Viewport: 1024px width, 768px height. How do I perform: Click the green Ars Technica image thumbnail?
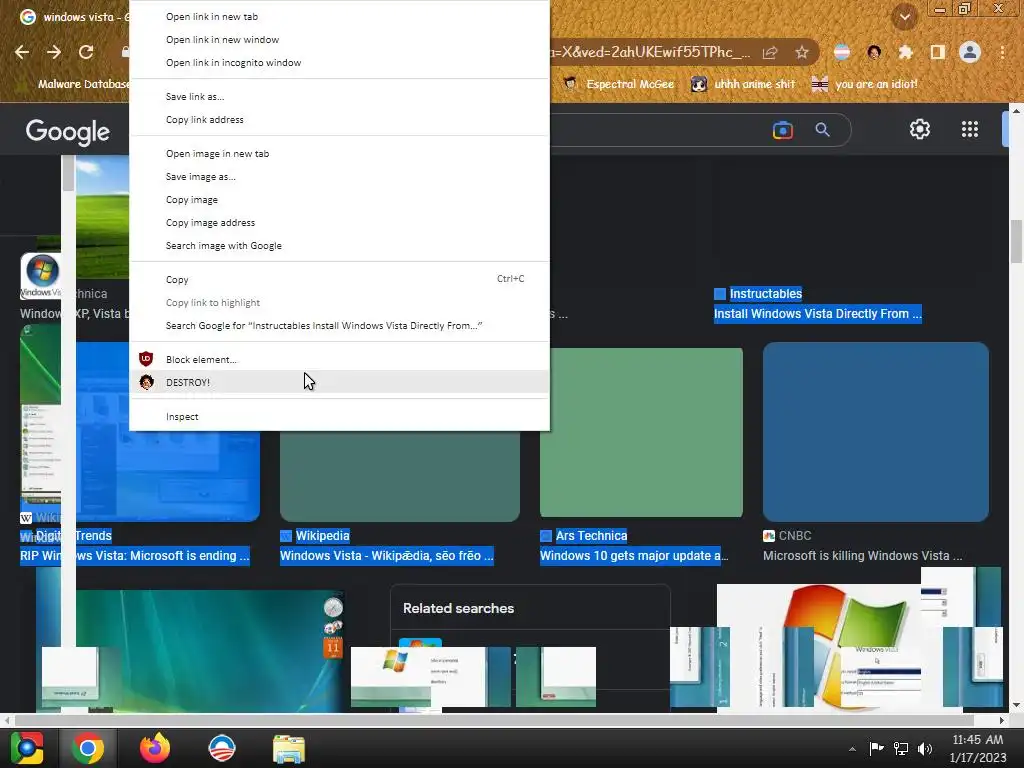(641, 432)
